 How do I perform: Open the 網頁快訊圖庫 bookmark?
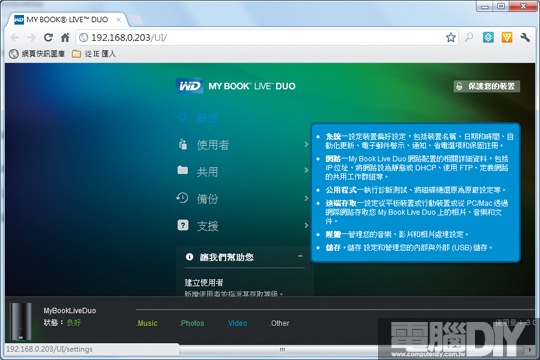point(37,54)
